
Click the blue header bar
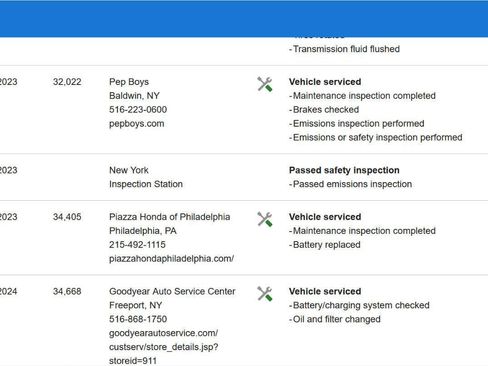pyautogui.click(x=244, y=19)
